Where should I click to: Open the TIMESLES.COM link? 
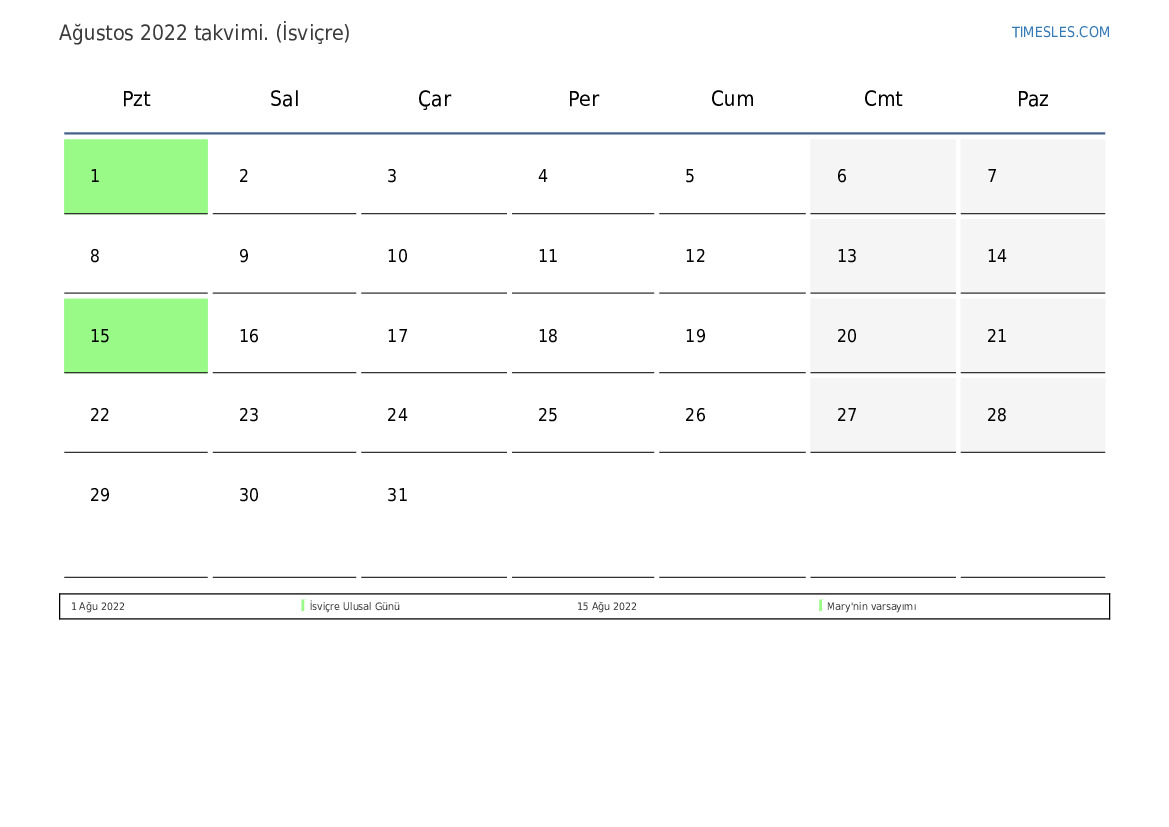pos(1060,32)
